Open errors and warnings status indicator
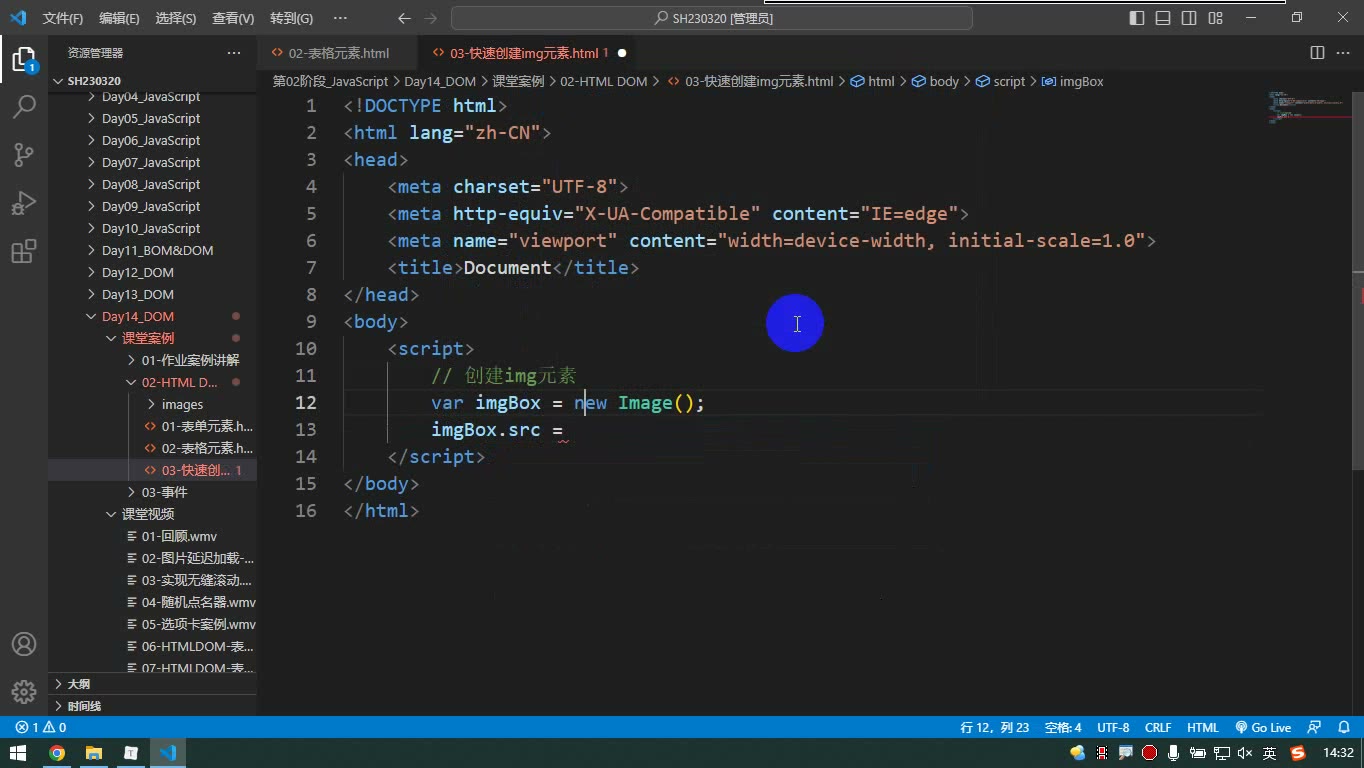 tap(41, 728)
